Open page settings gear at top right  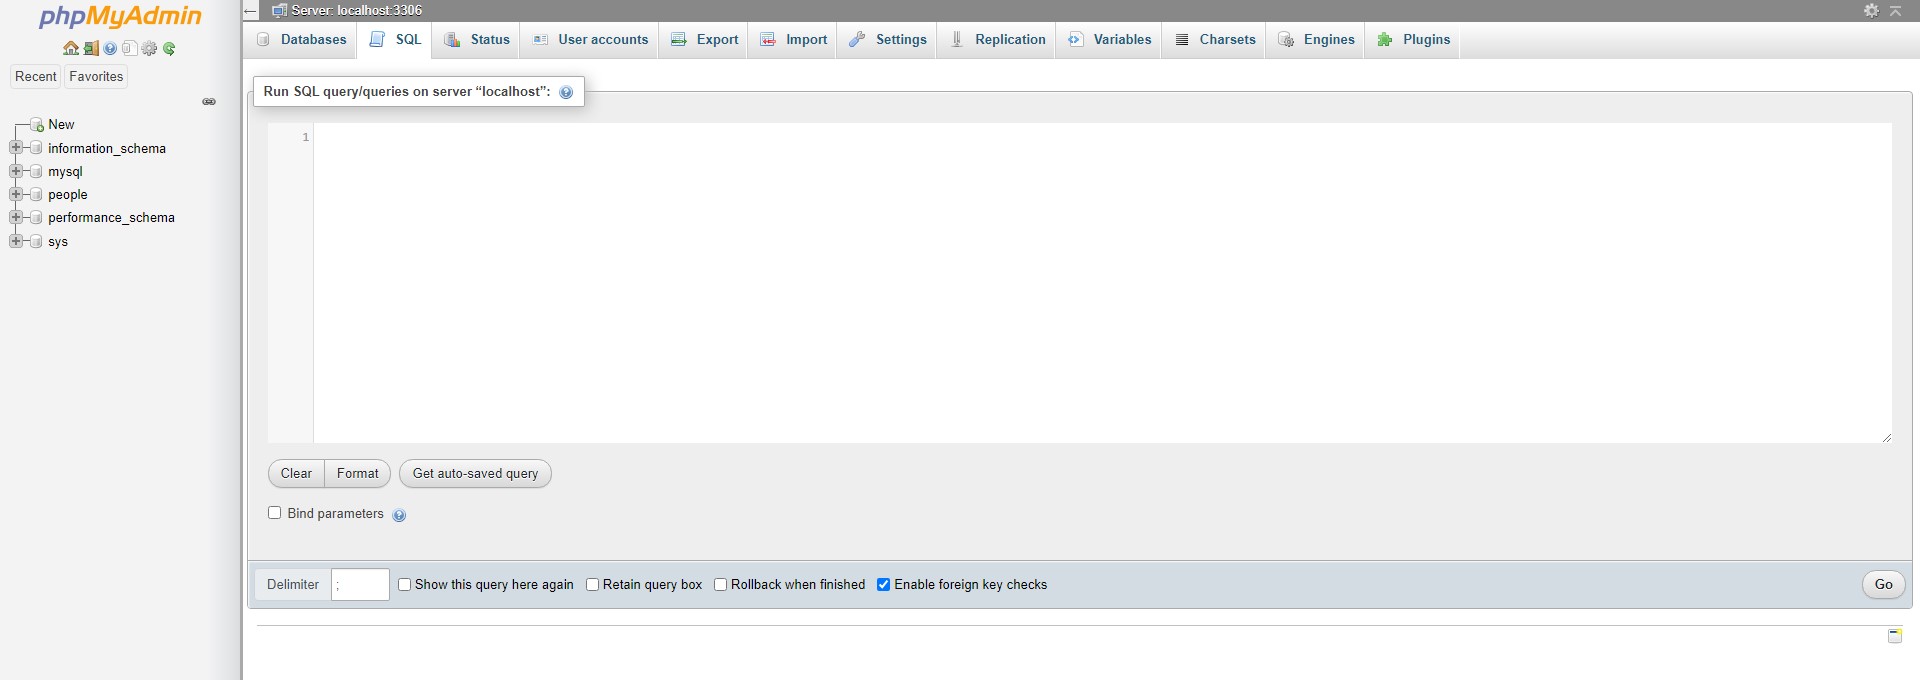[x=1871, y=10]
